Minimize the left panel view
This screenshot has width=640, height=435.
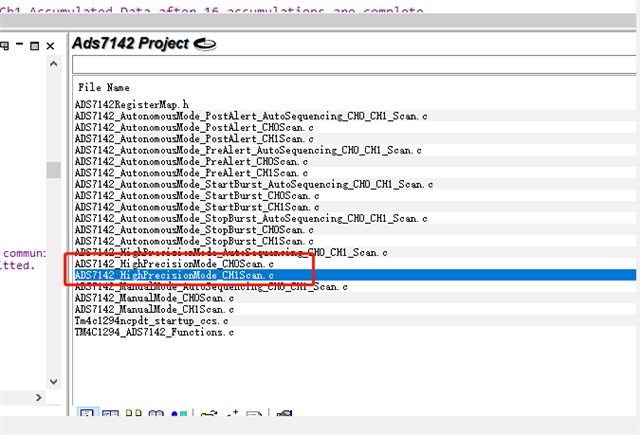coord(19,44)
